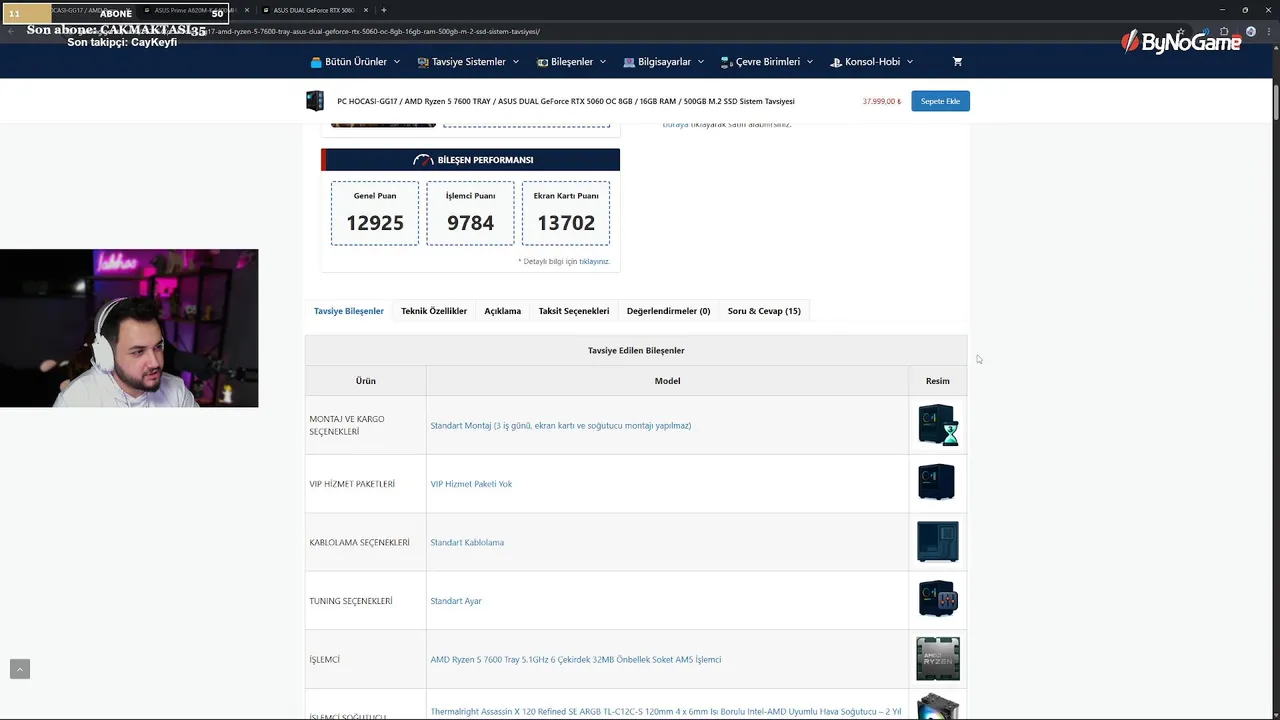The height and width of the screenshot is (720, 1280).
Task: Click the Tavsiye Edilen Bileşenler table header
Action: click(636, 350)
